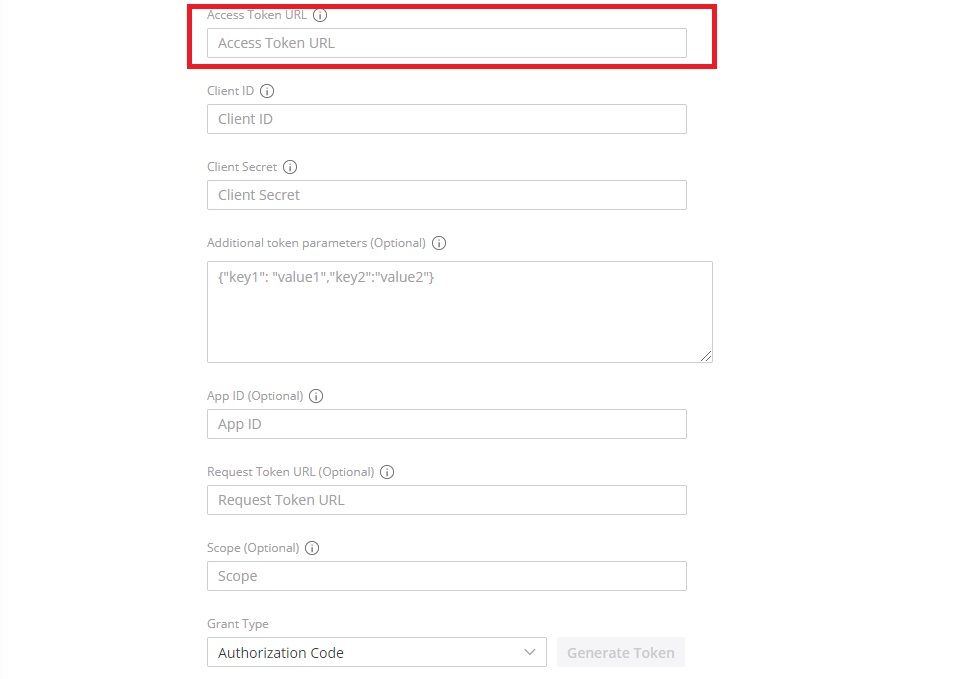Click the Request Token URL input

pos(447,500)
